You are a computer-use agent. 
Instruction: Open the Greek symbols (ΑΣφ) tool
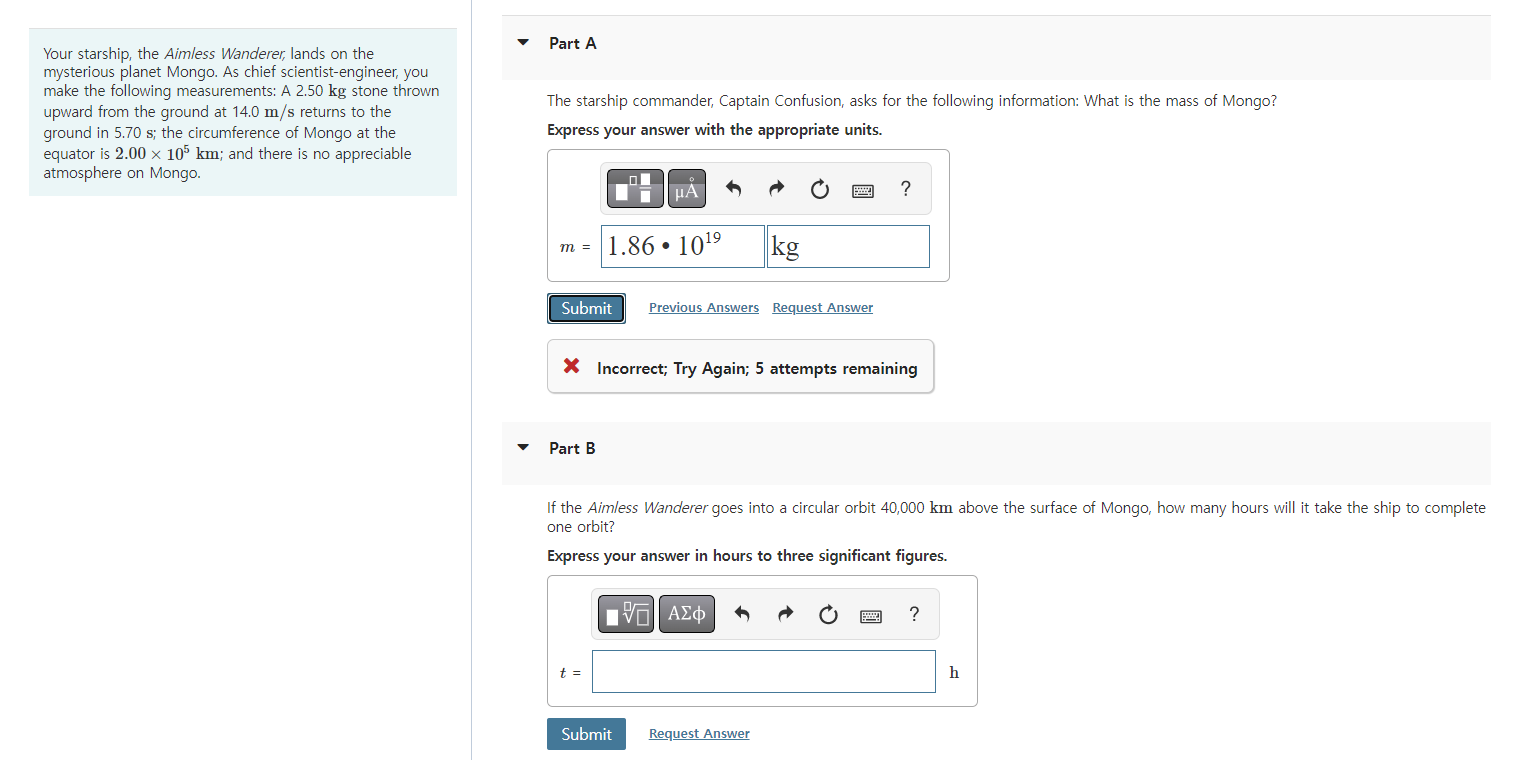tap(686, 614)
